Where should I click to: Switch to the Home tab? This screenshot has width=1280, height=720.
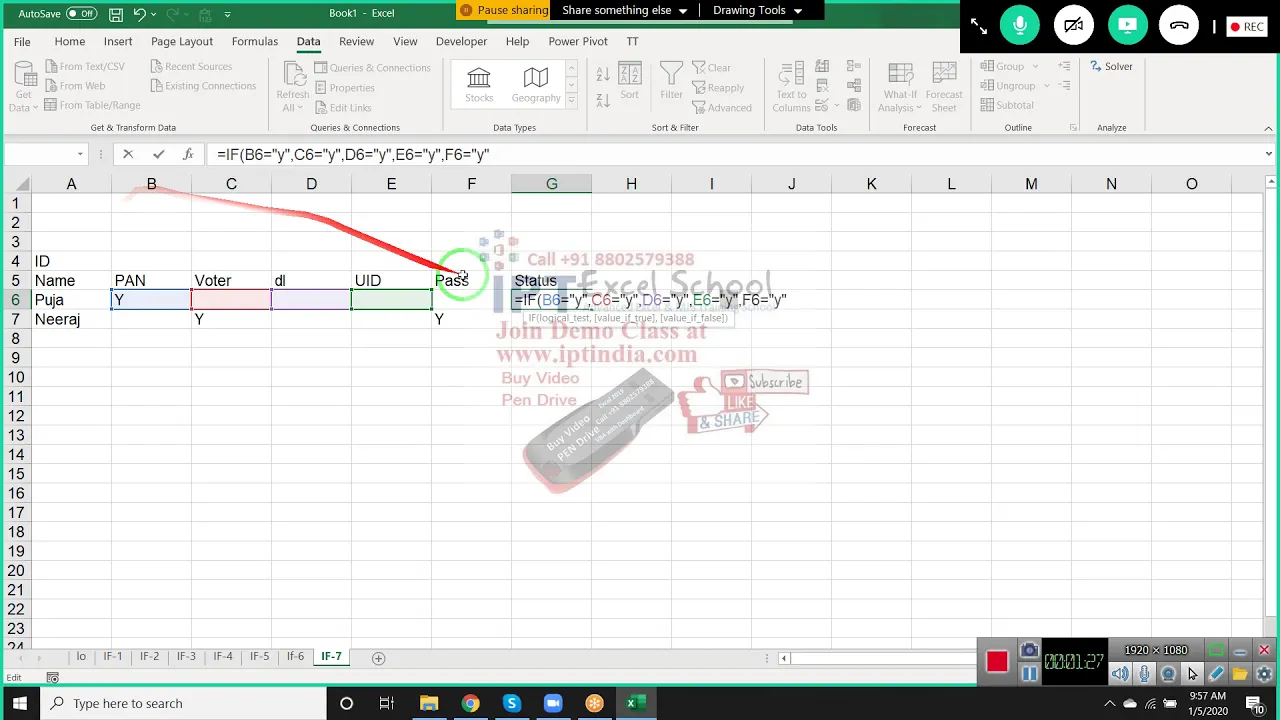point(69,41)
